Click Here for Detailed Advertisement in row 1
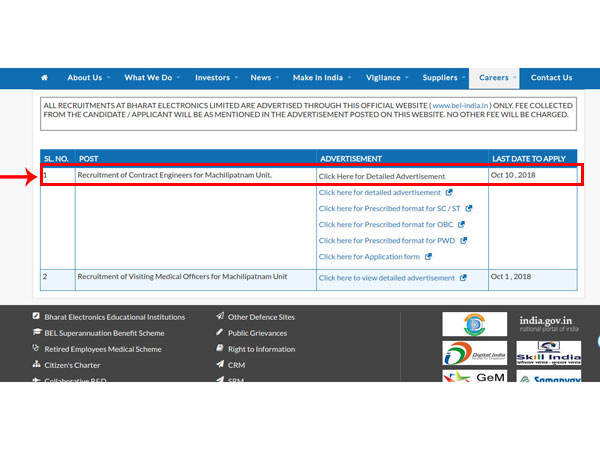This screenshot has width=600, height=450. [x=382, y=176]
